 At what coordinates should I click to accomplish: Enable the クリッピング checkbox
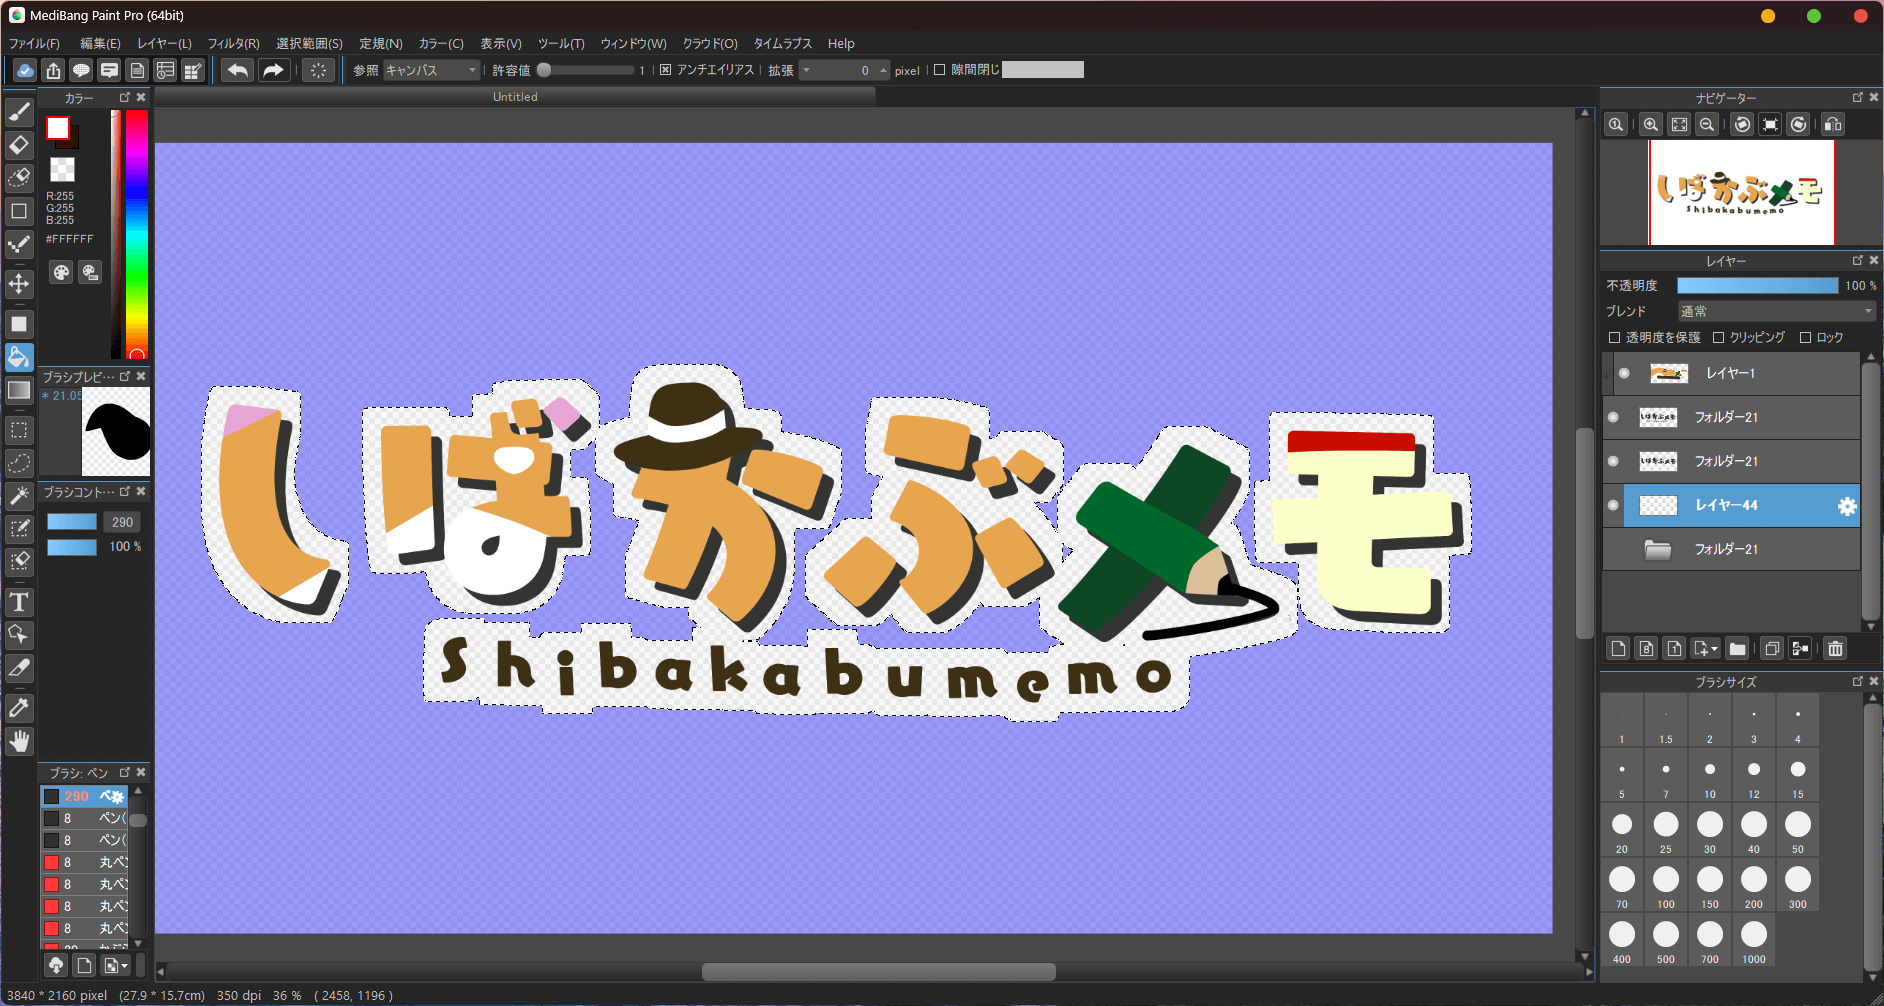coord(1718,338)
